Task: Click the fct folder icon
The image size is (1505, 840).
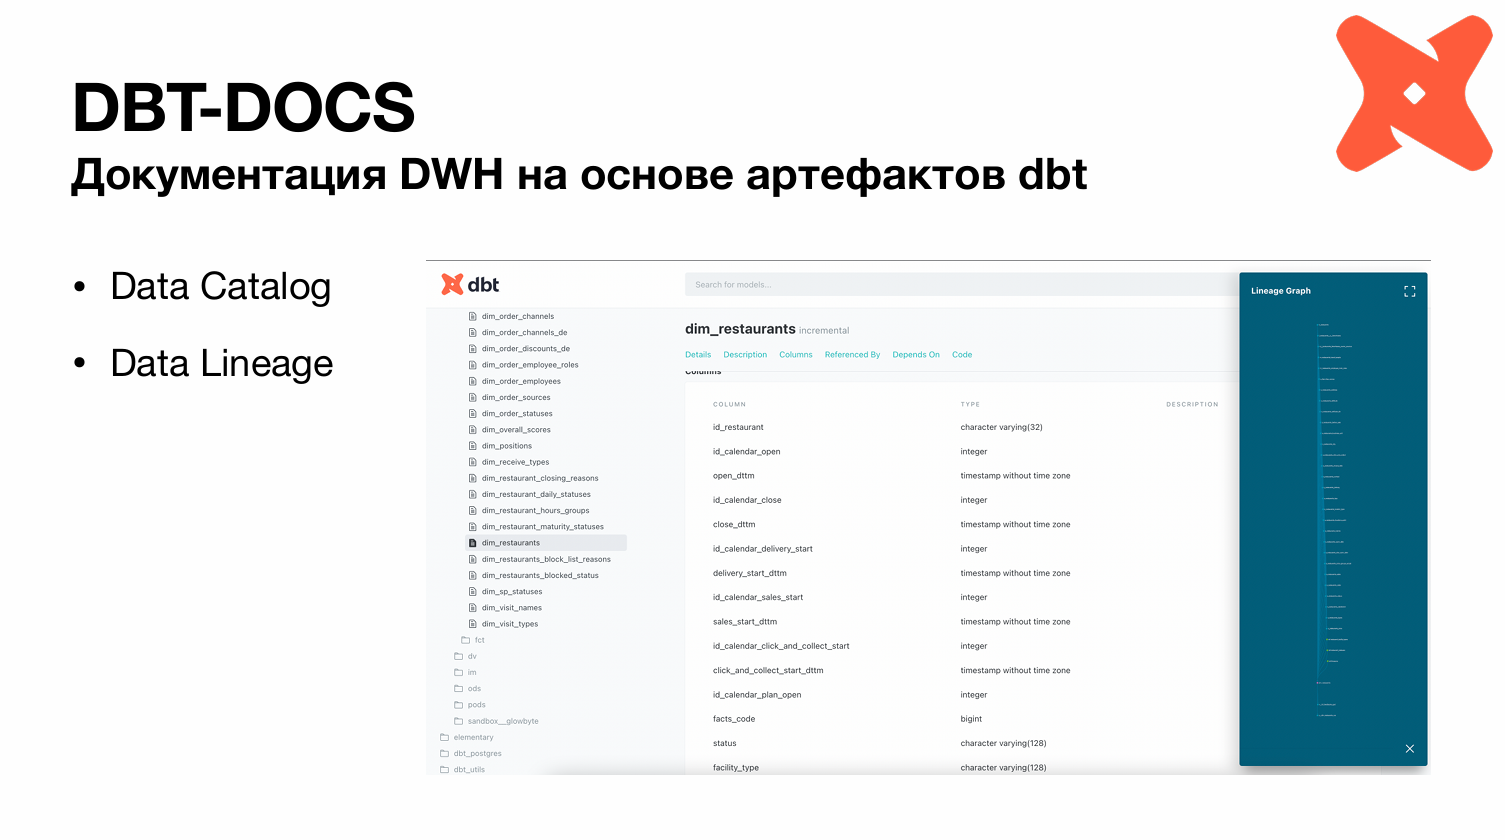Action: [466, 640]
